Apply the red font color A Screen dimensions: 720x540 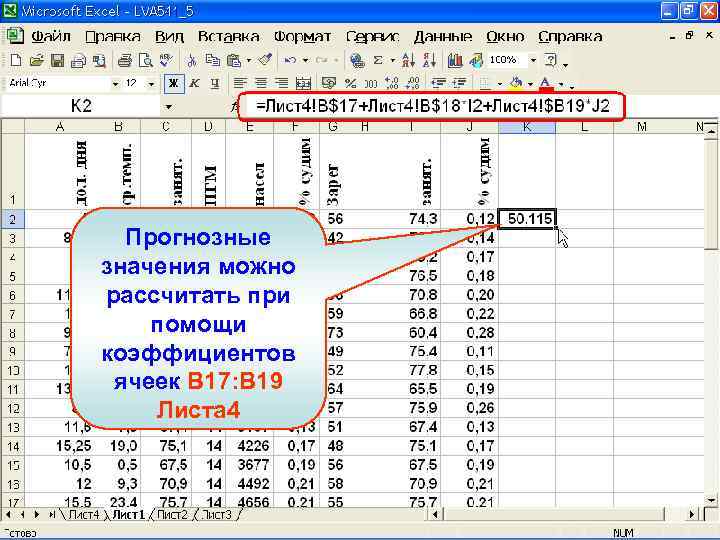(545, 84)
